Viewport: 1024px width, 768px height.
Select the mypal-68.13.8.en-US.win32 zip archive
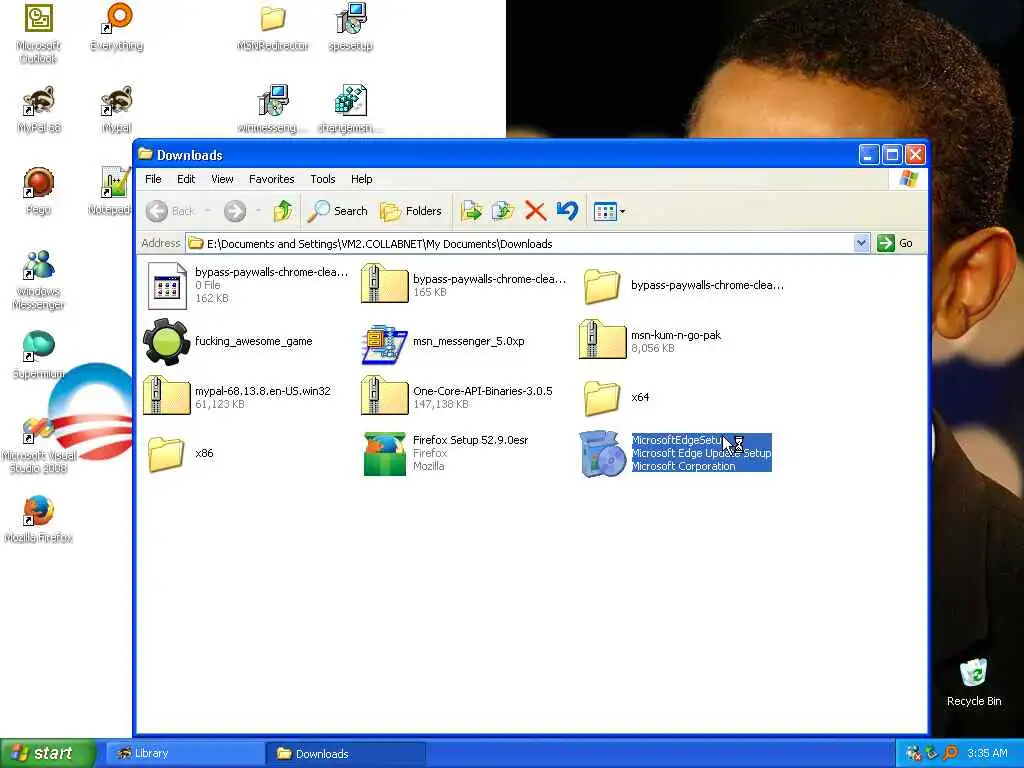tap(167, 396)
